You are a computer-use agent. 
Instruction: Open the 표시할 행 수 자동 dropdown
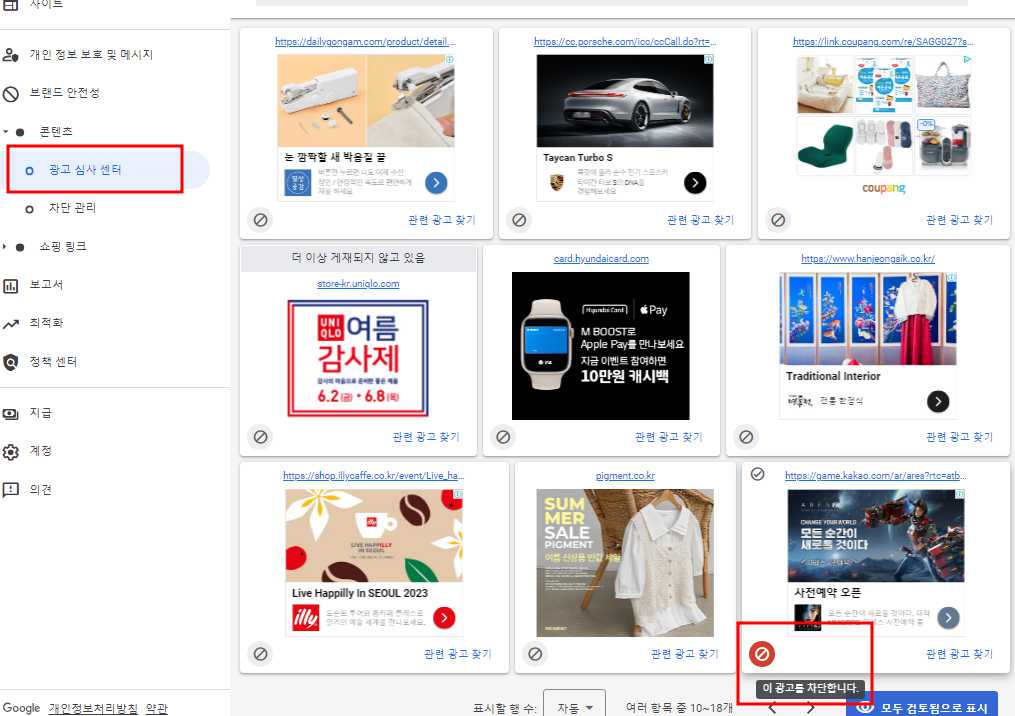pyautogui.click(x=574, y=707)
